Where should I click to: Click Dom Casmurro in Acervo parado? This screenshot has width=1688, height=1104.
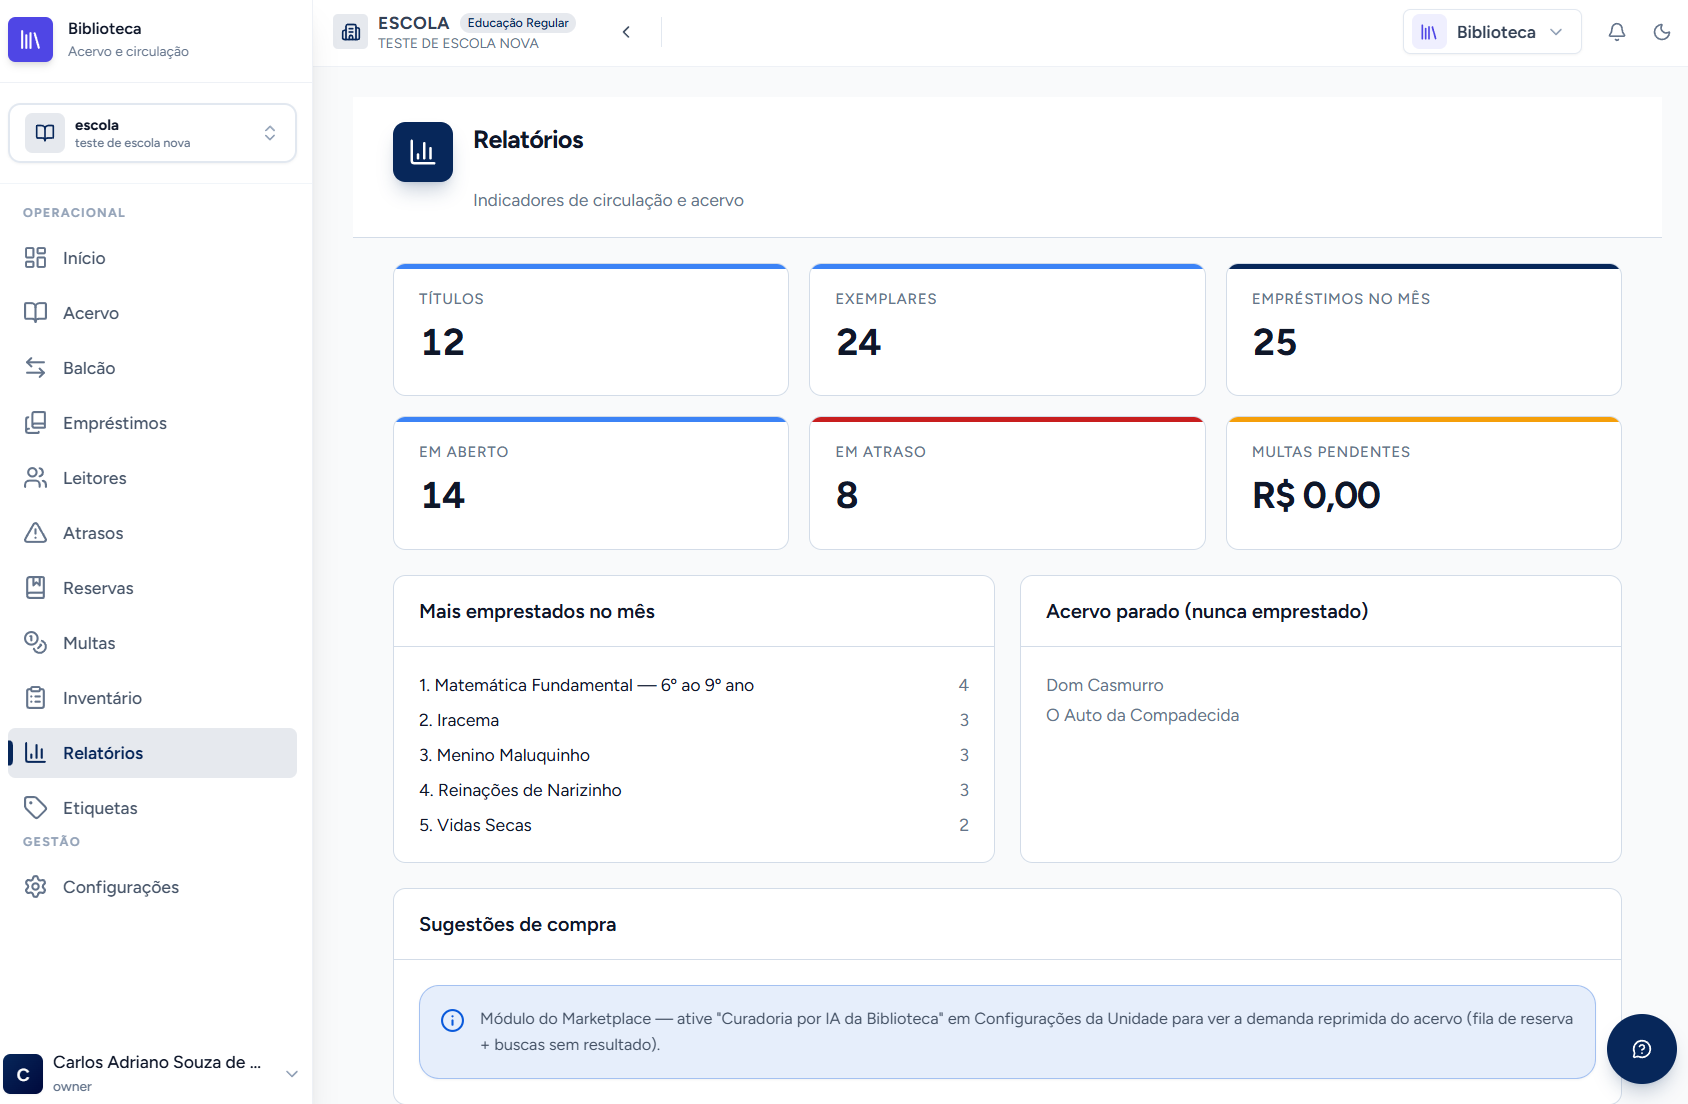(x=1104, y=685)
